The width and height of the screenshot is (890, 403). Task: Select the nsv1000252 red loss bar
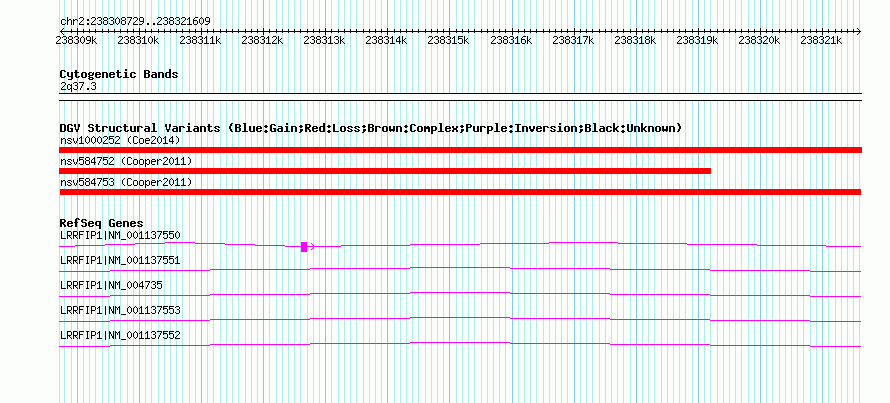pyautogui.click(x=460, y=150)
